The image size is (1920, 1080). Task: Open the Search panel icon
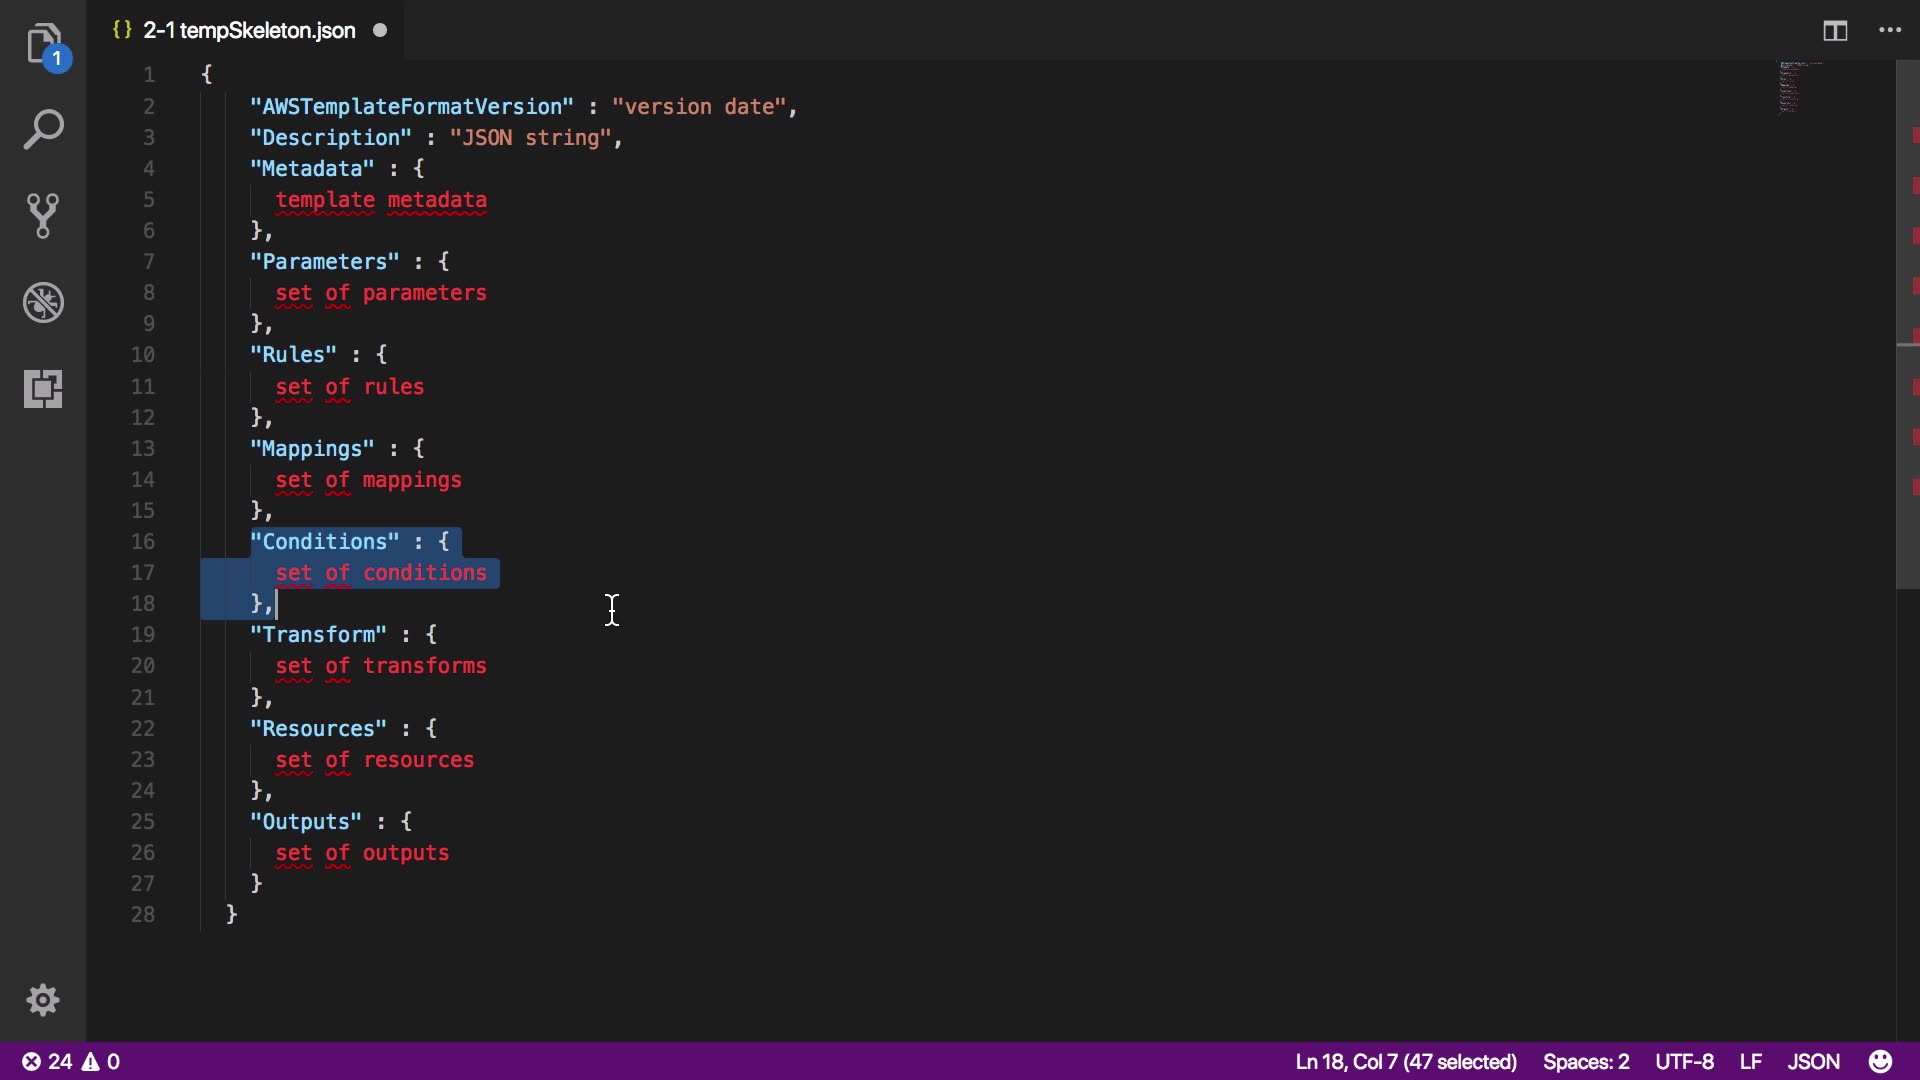coord(43,130)
